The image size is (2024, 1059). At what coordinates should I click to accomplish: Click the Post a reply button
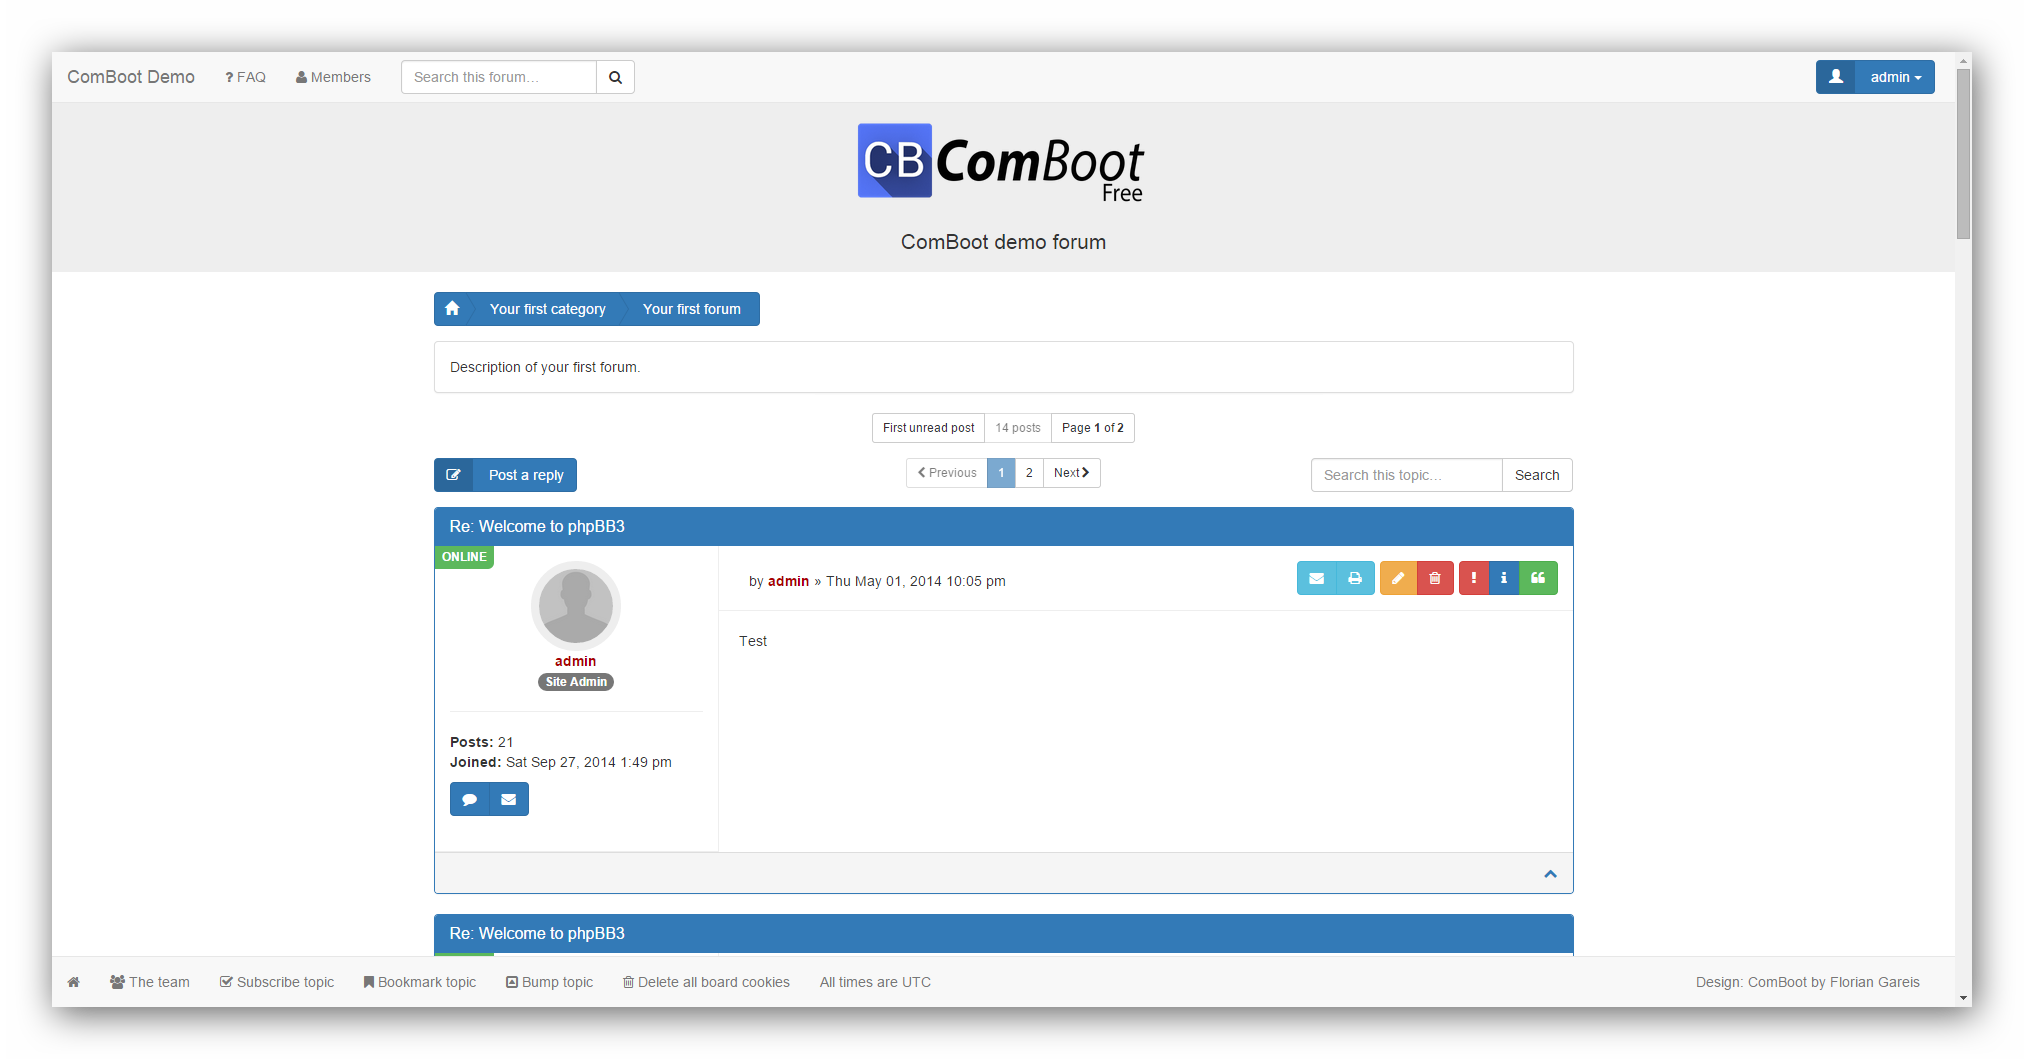pos(505,475)
